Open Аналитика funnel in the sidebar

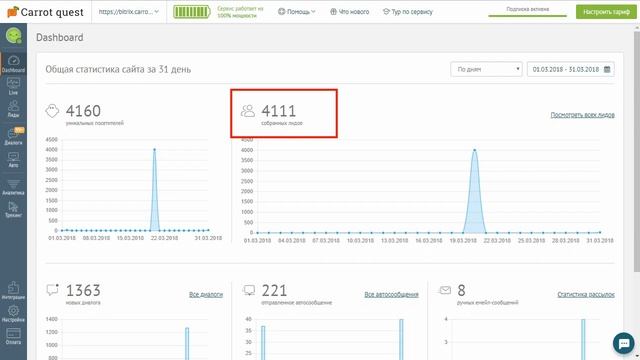[x=13, y=187]
